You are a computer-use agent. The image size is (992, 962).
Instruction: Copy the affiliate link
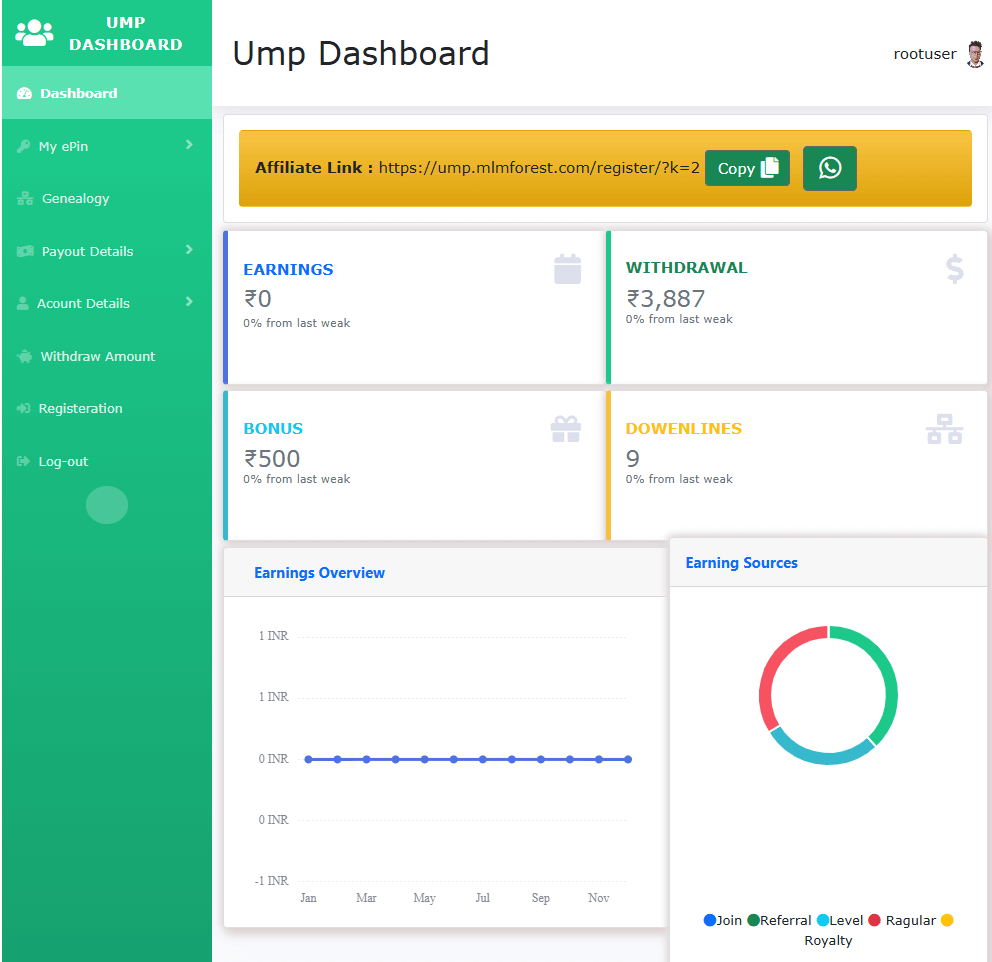(x=747, y=168)
